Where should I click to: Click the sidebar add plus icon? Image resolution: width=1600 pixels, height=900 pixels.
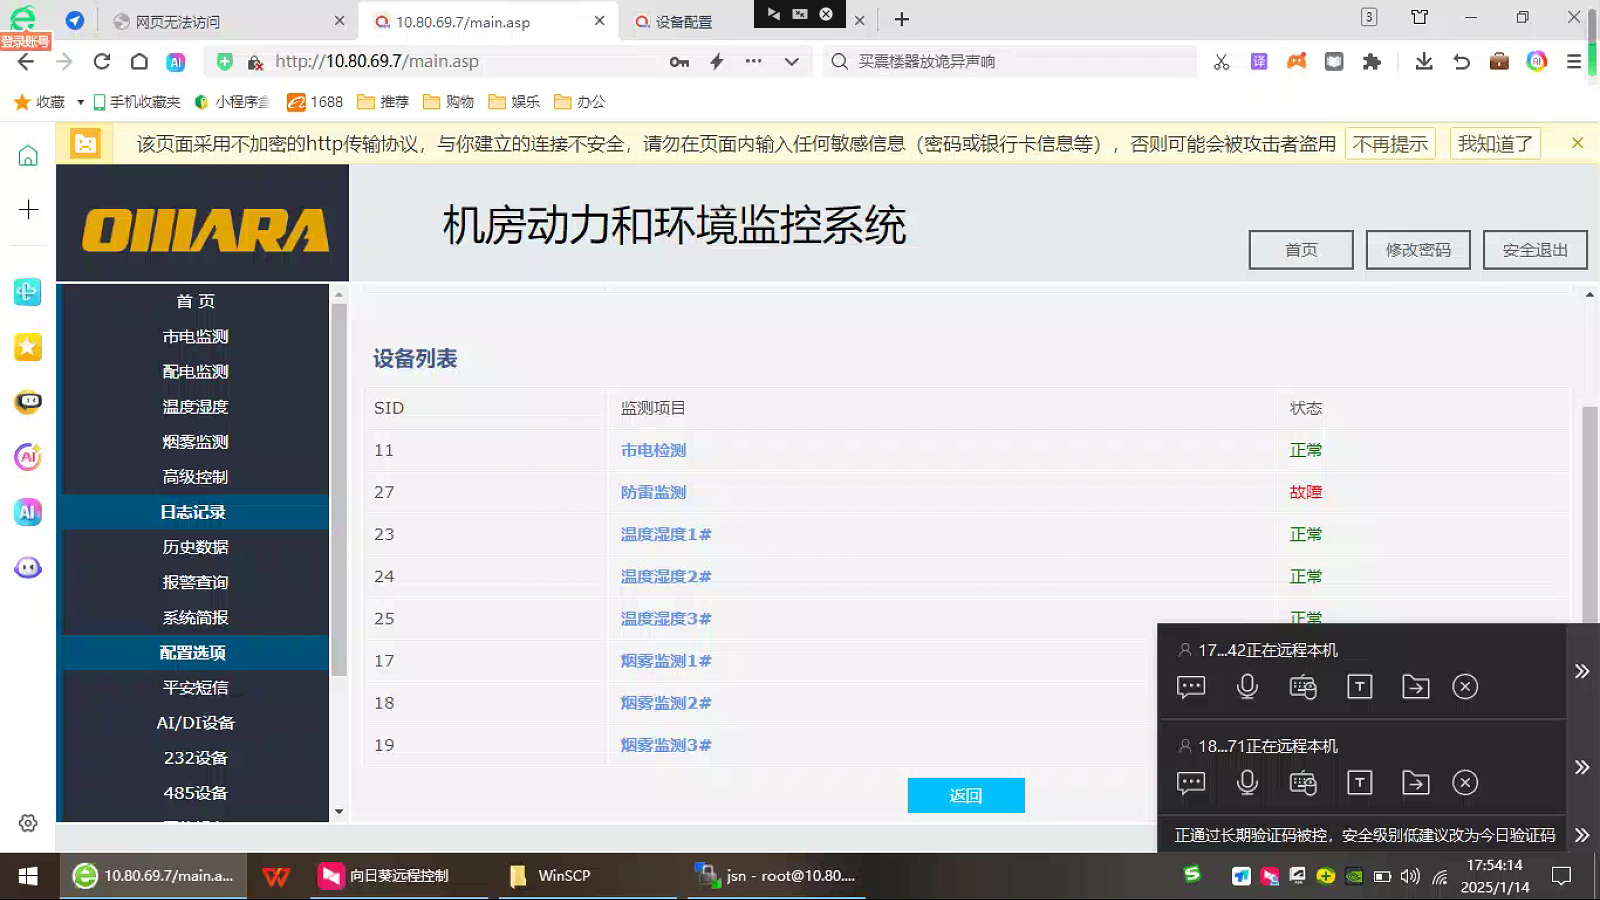[28, 209]
